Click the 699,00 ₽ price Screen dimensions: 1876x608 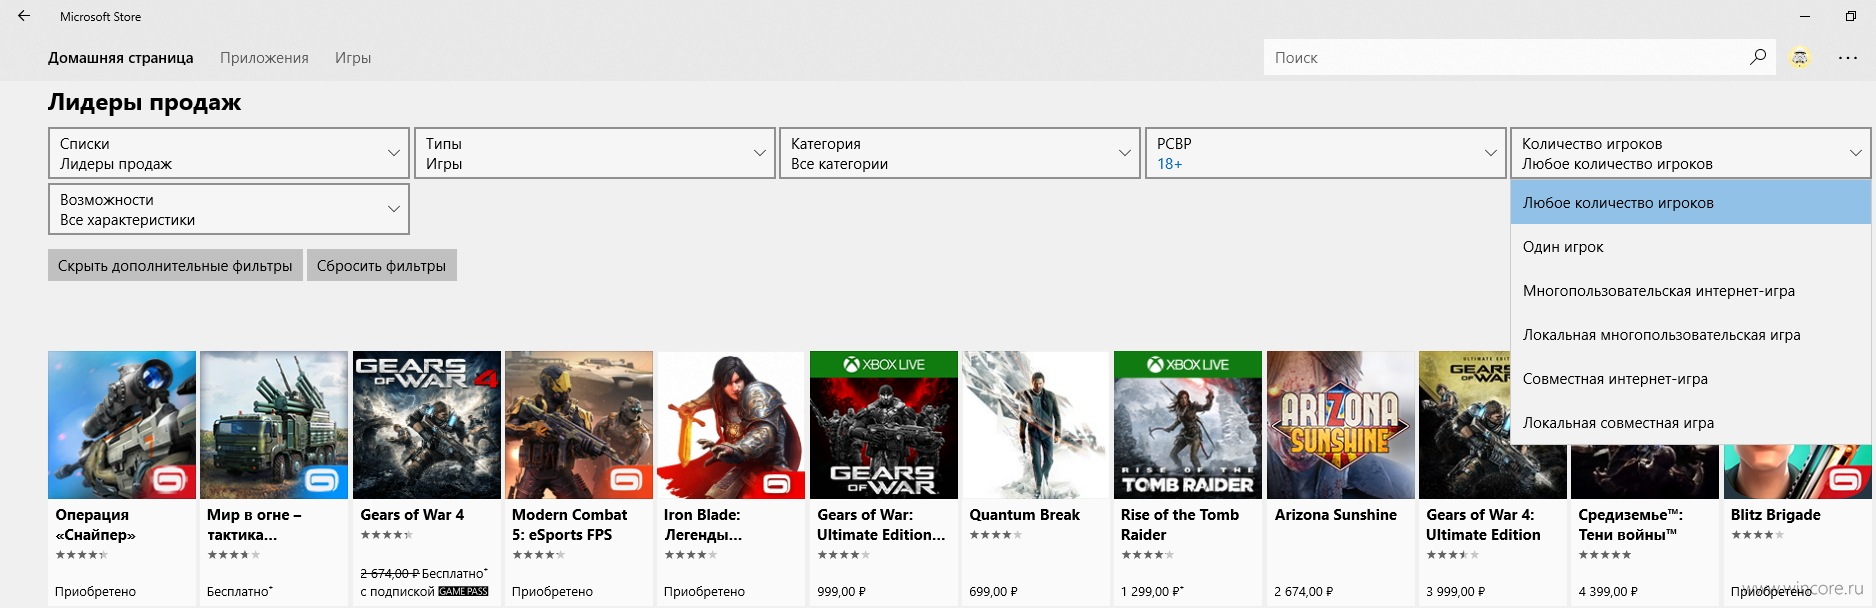coord(993,592)
